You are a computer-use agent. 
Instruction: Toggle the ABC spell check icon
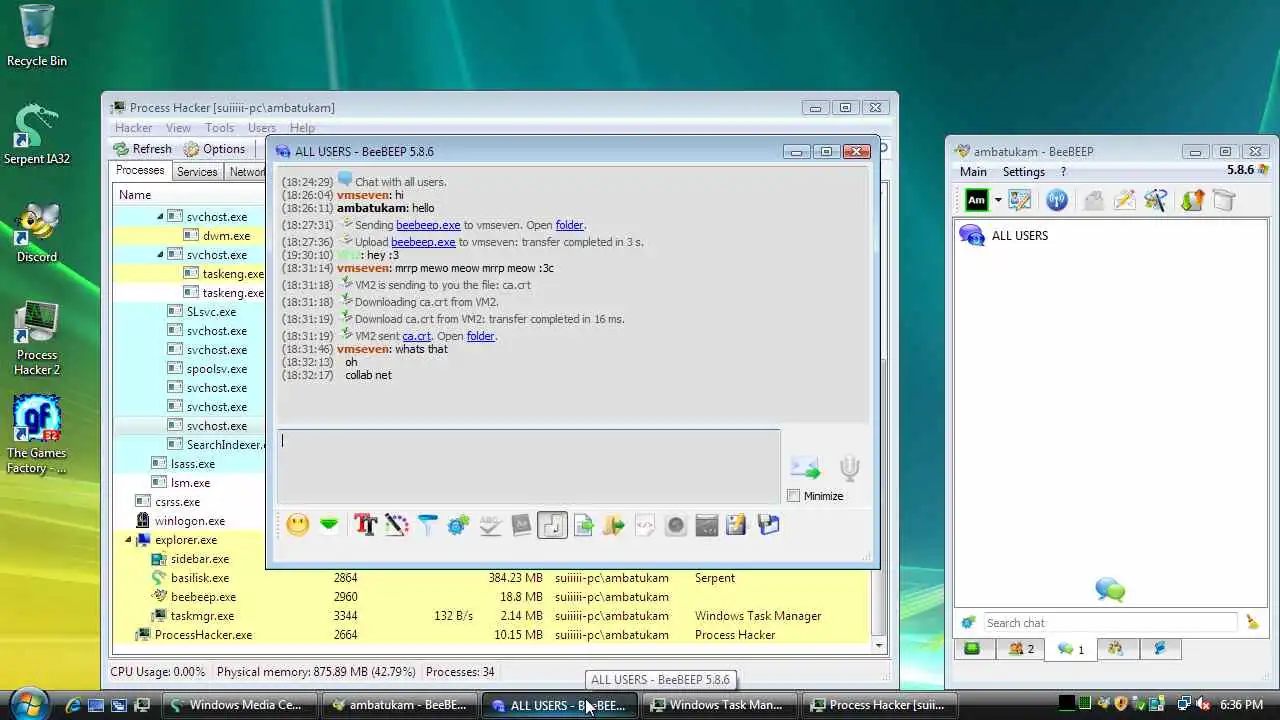[490, 525]
